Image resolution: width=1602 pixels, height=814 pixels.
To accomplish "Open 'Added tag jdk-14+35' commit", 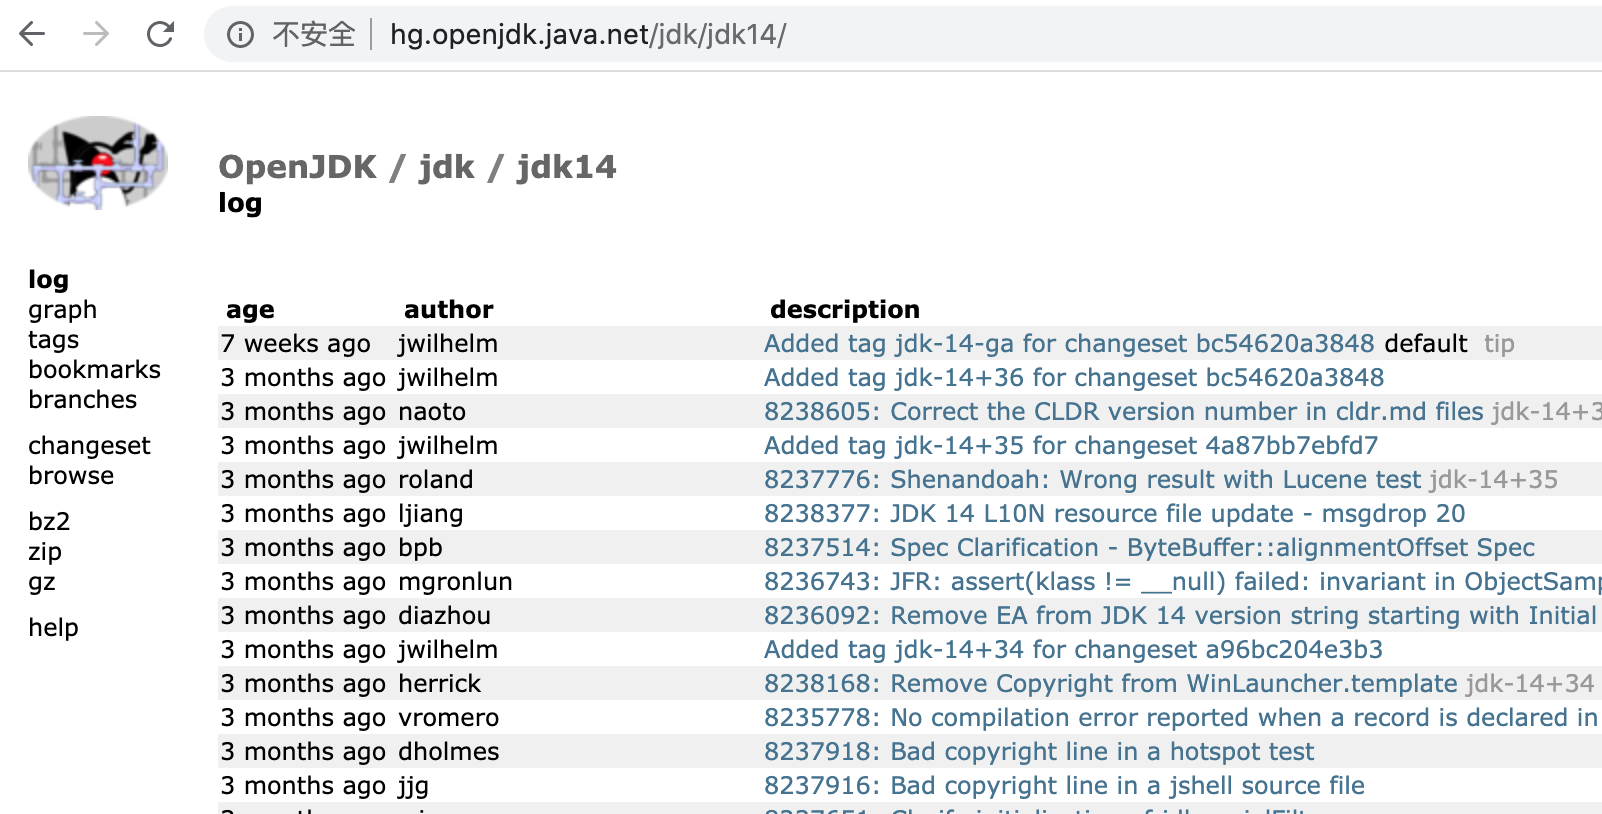I will click(x=1071, y=446).
